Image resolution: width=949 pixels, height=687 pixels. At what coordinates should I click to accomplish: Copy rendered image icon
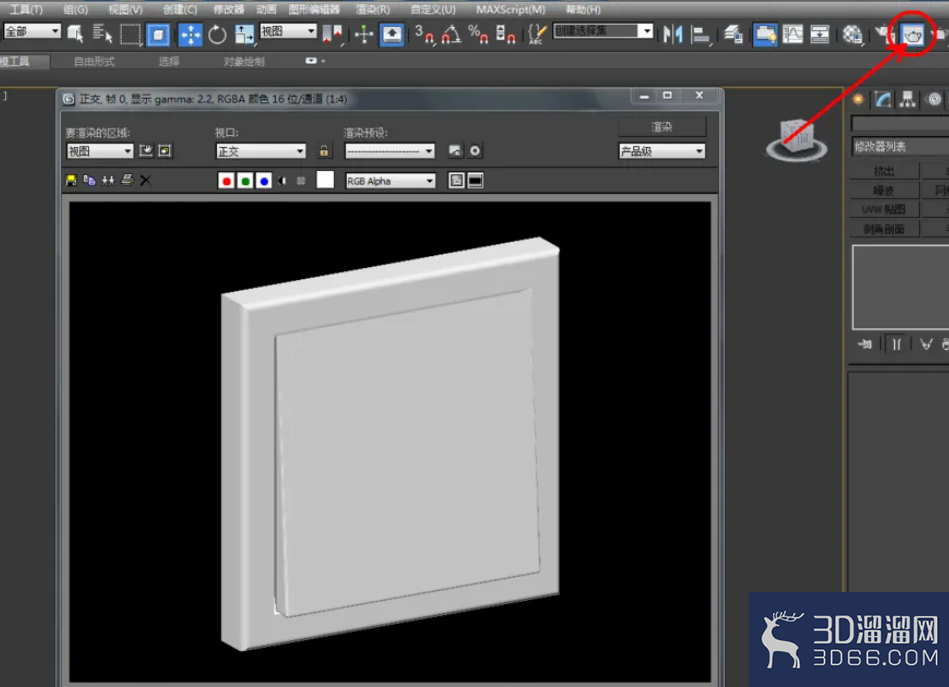point(90,180)
